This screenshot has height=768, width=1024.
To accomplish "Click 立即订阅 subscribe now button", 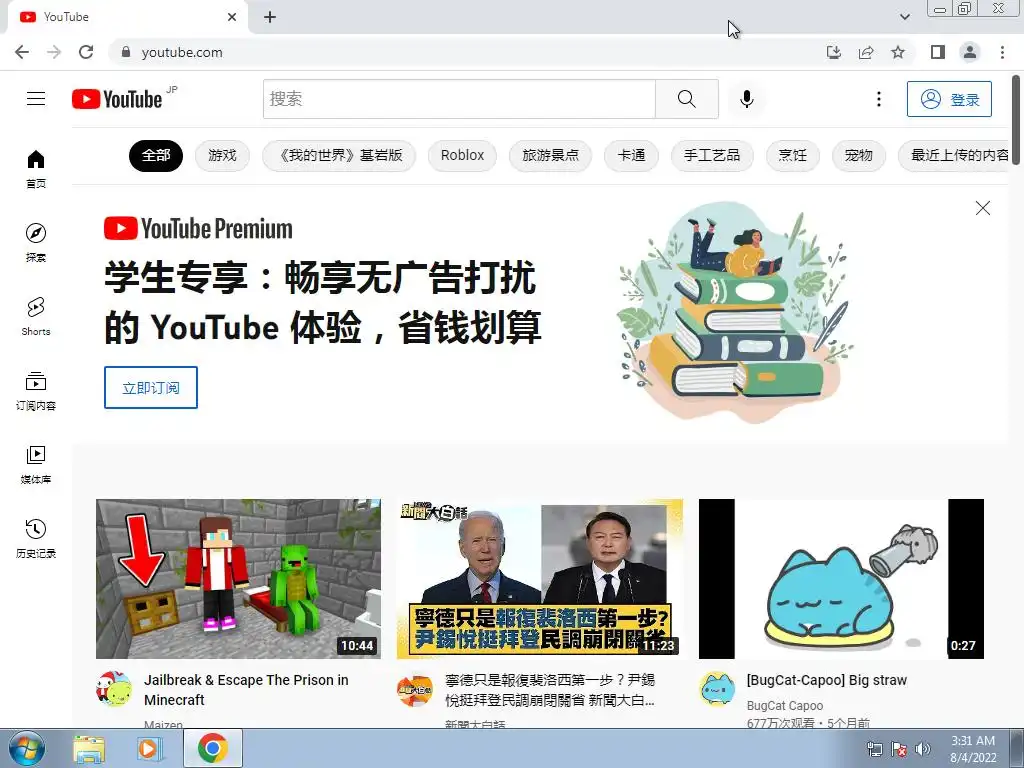I will [151, 388].
